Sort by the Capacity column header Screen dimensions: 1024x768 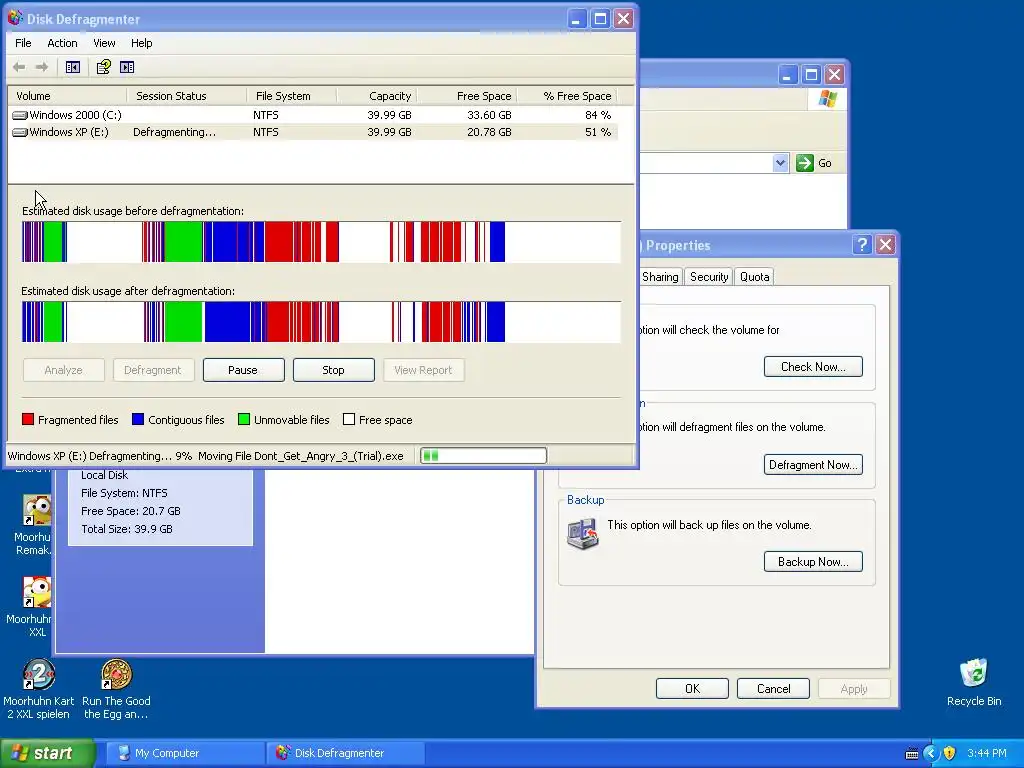(x=377, y=96)
